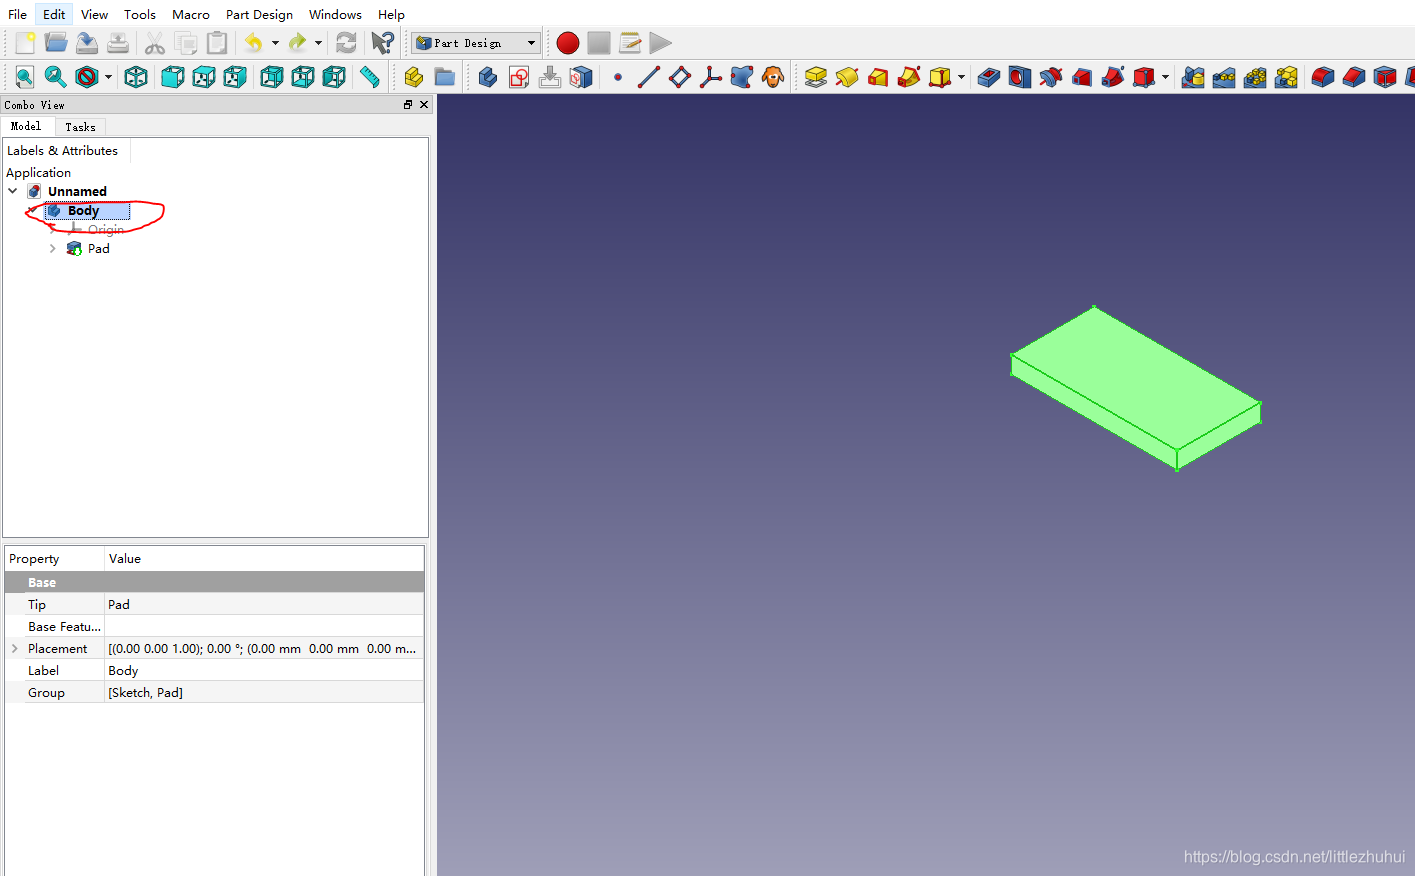1415x876 pixels.
Task: Select the Pocket tool
Action: (x=988, y=77)
